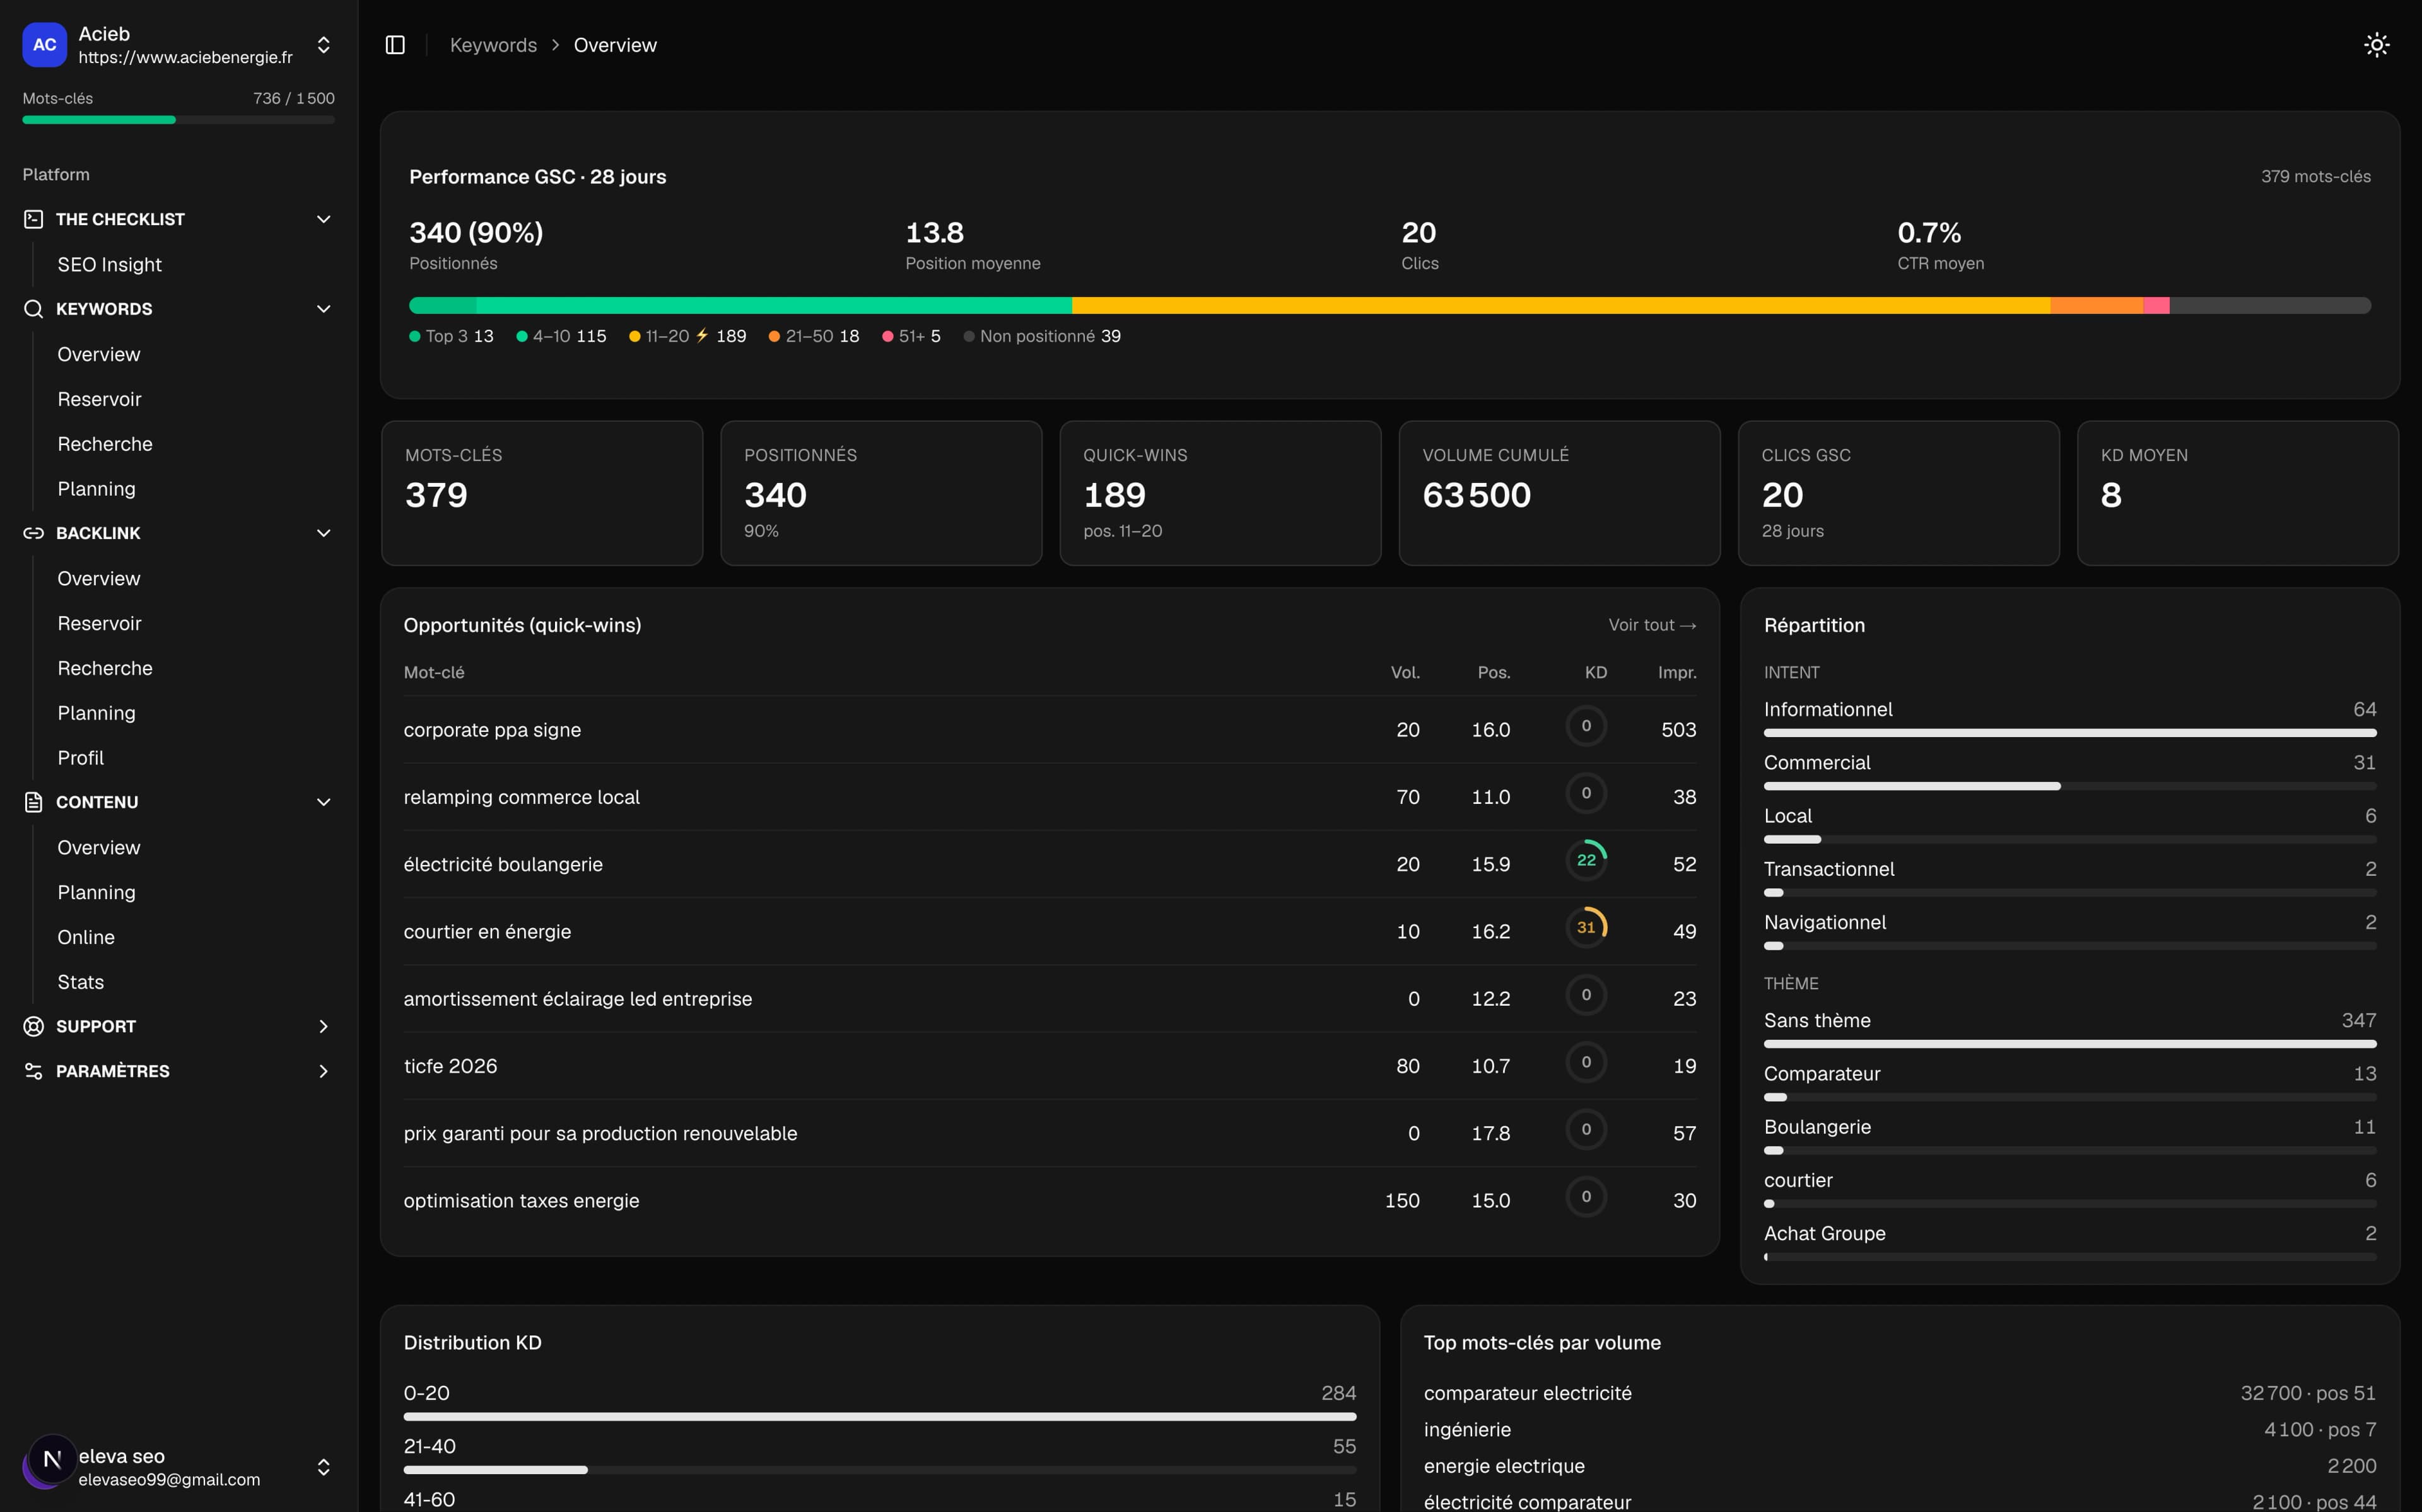Open Contenu Online in sidebar
This screenshot has height=1512, width=2422.
(86, 937)
